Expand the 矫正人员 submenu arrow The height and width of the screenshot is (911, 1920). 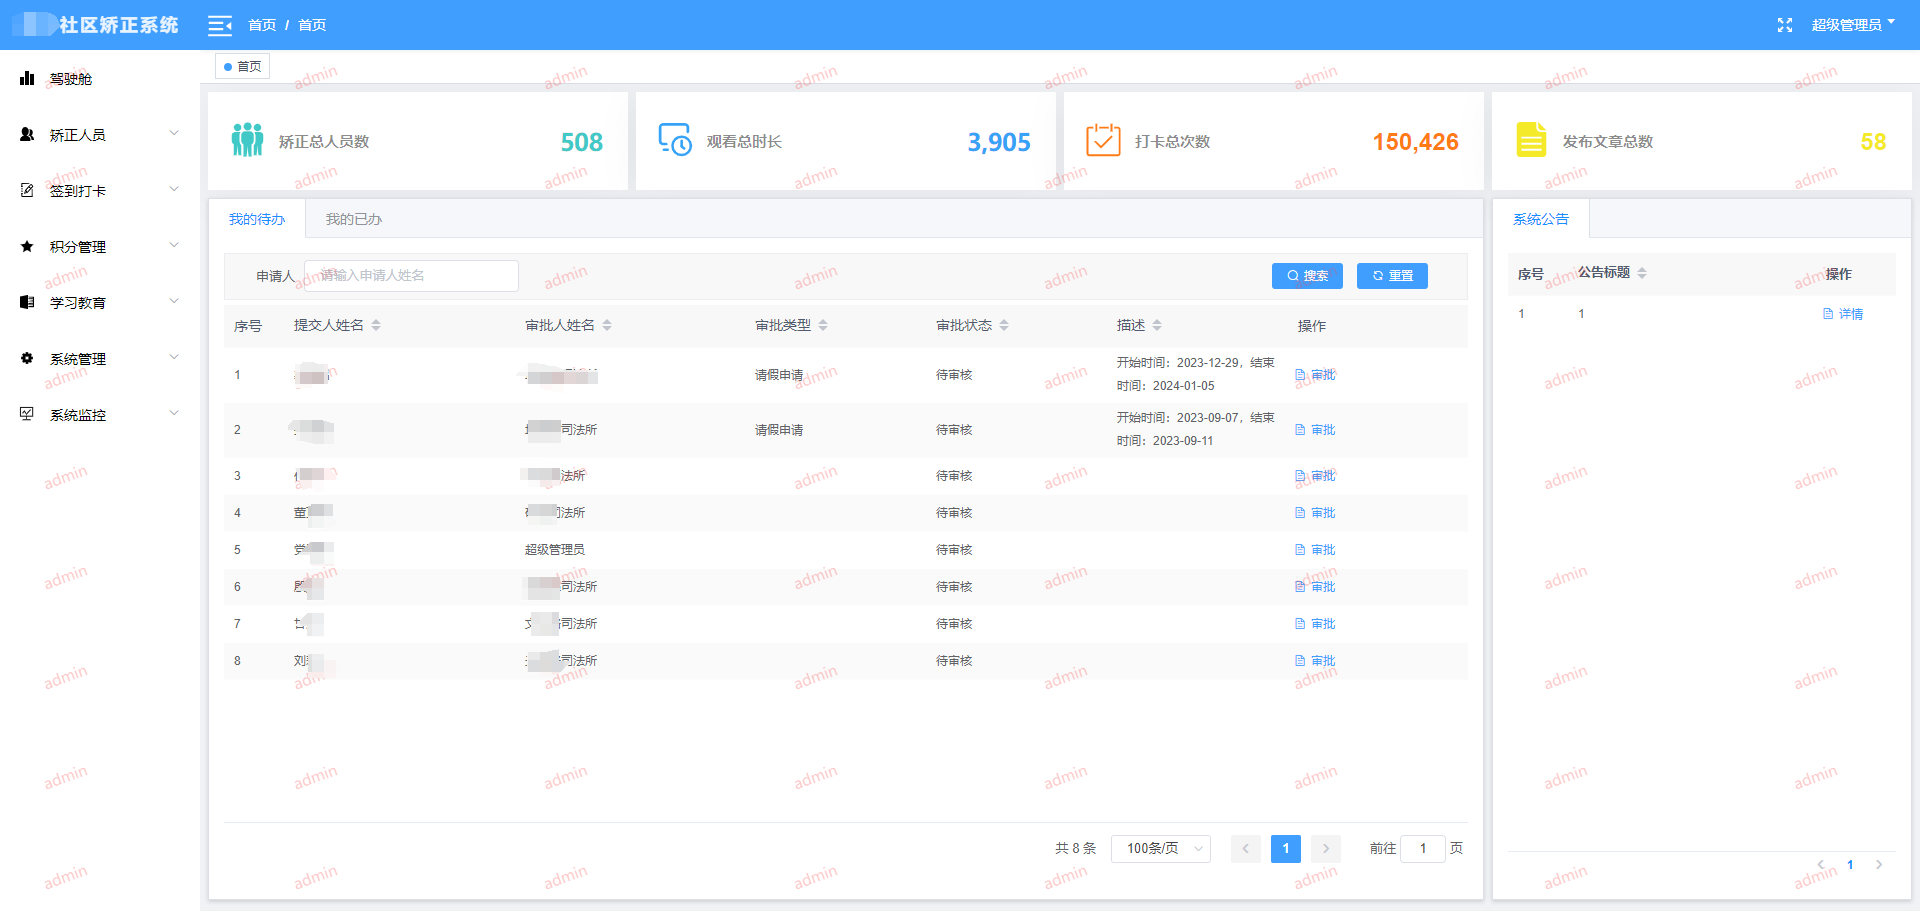point(174,133)
